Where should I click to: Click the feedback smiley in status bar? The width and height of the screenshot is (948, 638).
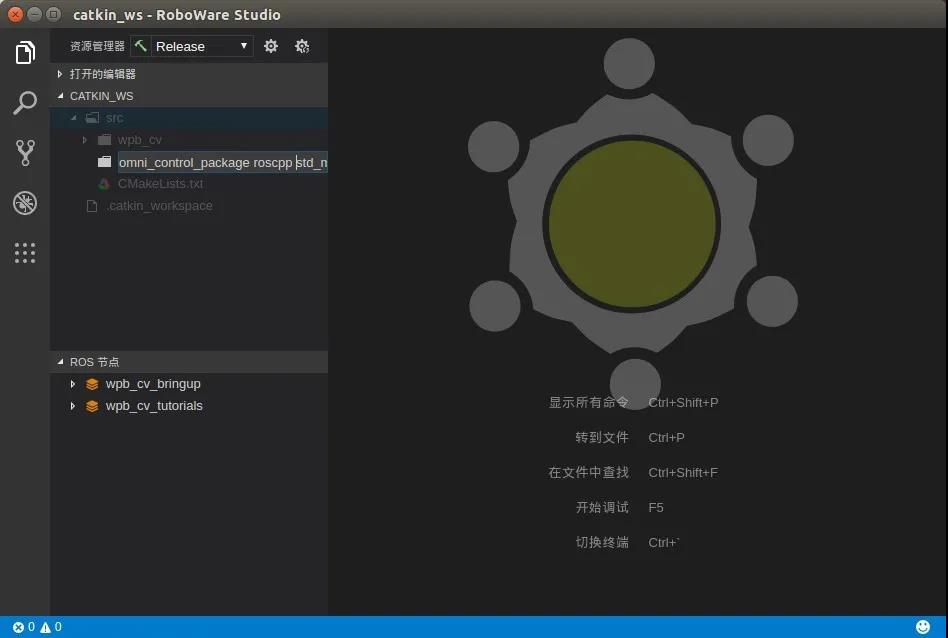coord(923,627)
